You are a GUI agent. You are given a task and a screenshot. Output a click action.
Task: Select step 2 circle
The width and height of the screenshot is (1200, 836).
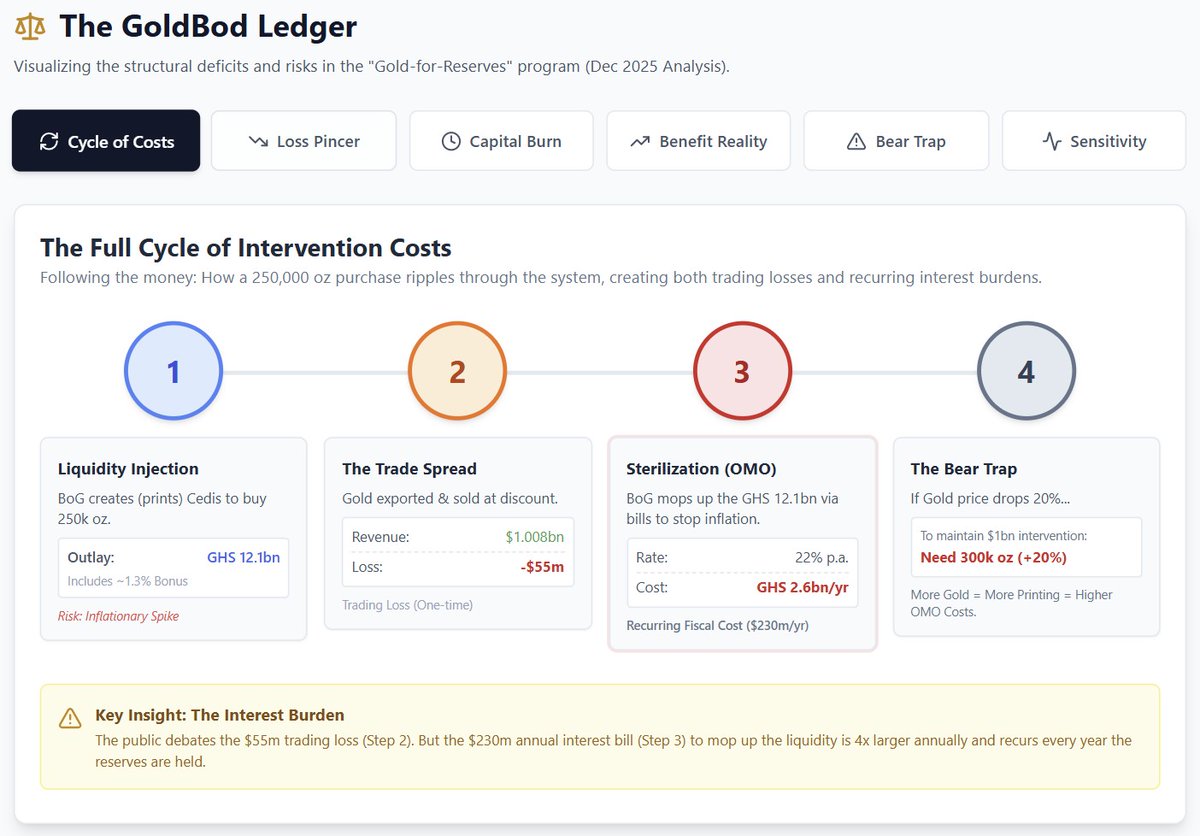(457, 371)
